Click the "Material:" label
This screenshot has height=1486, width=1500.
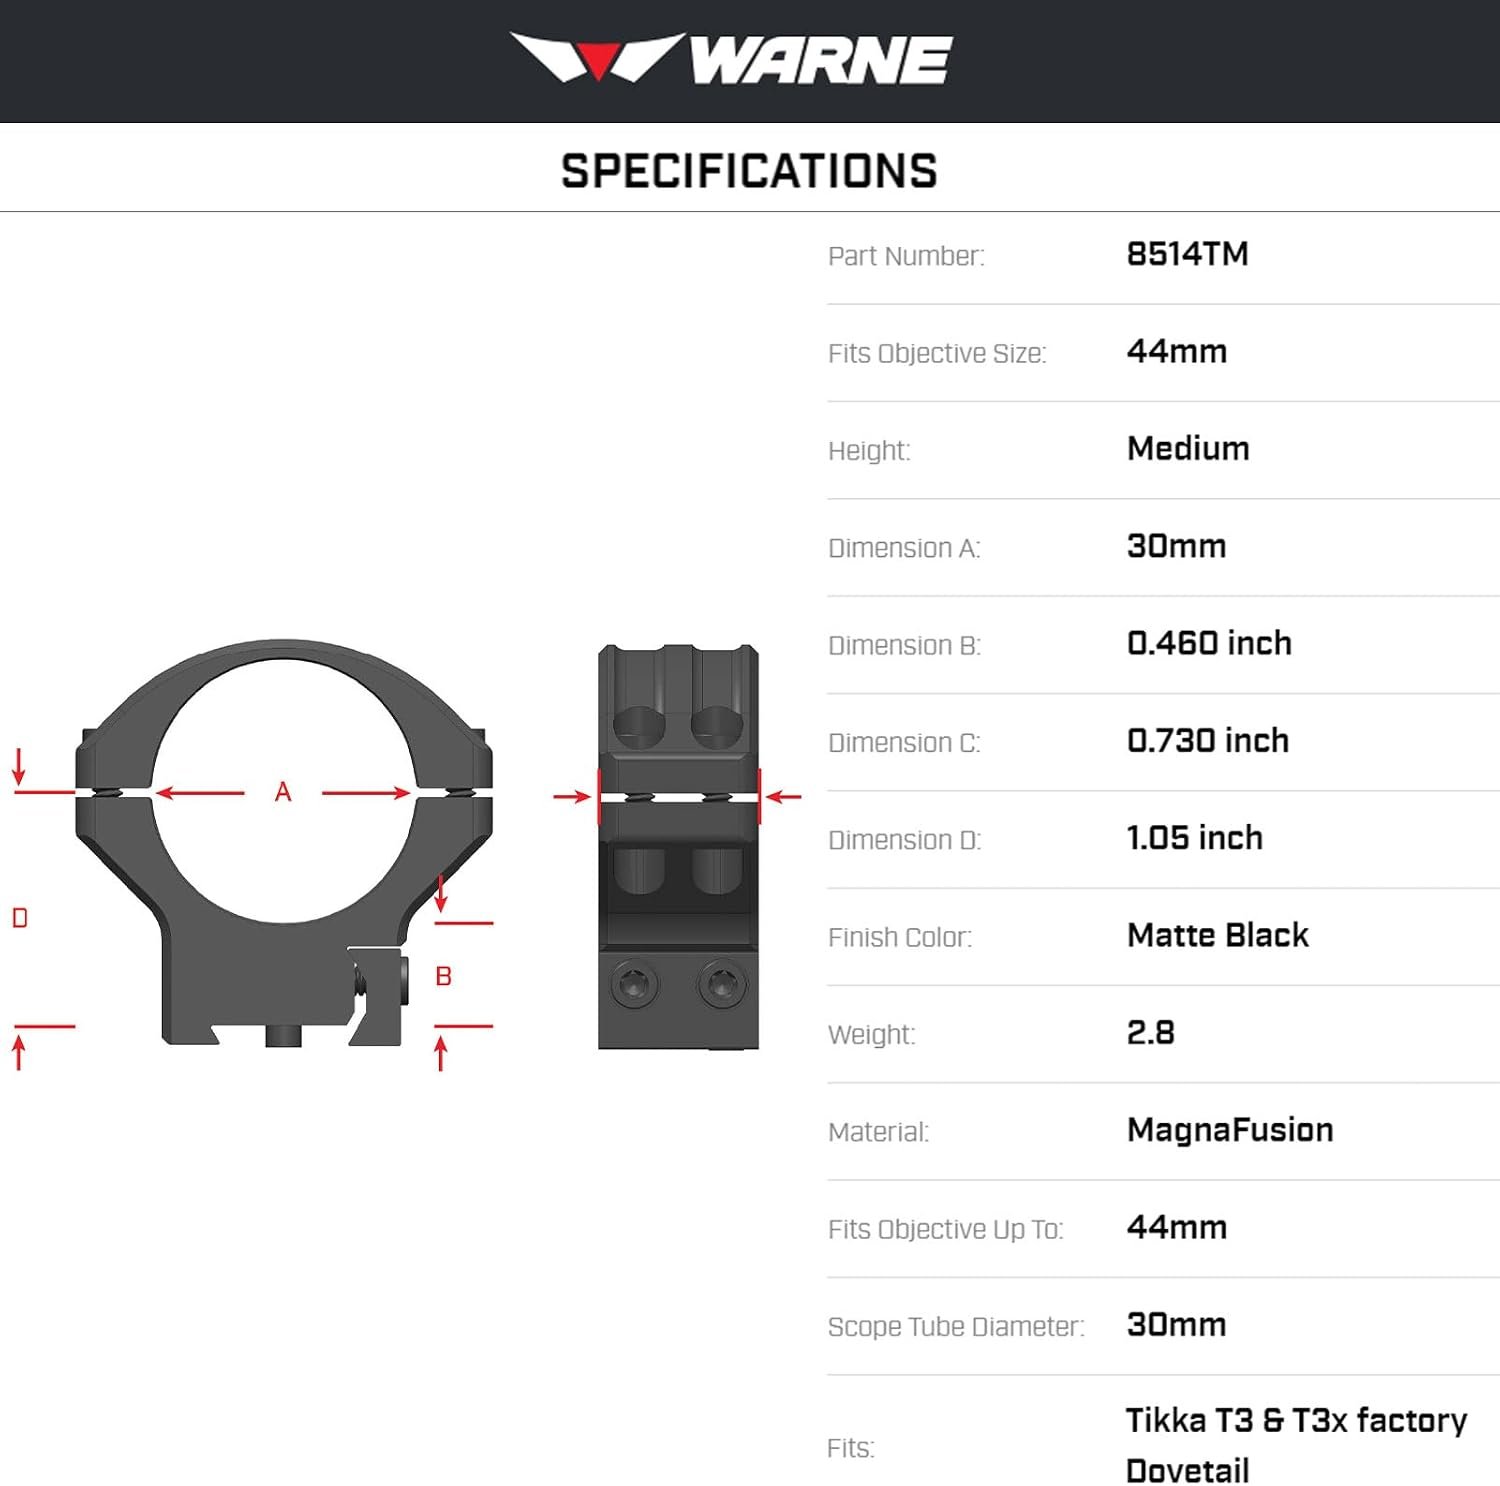tap(878, 1132)
